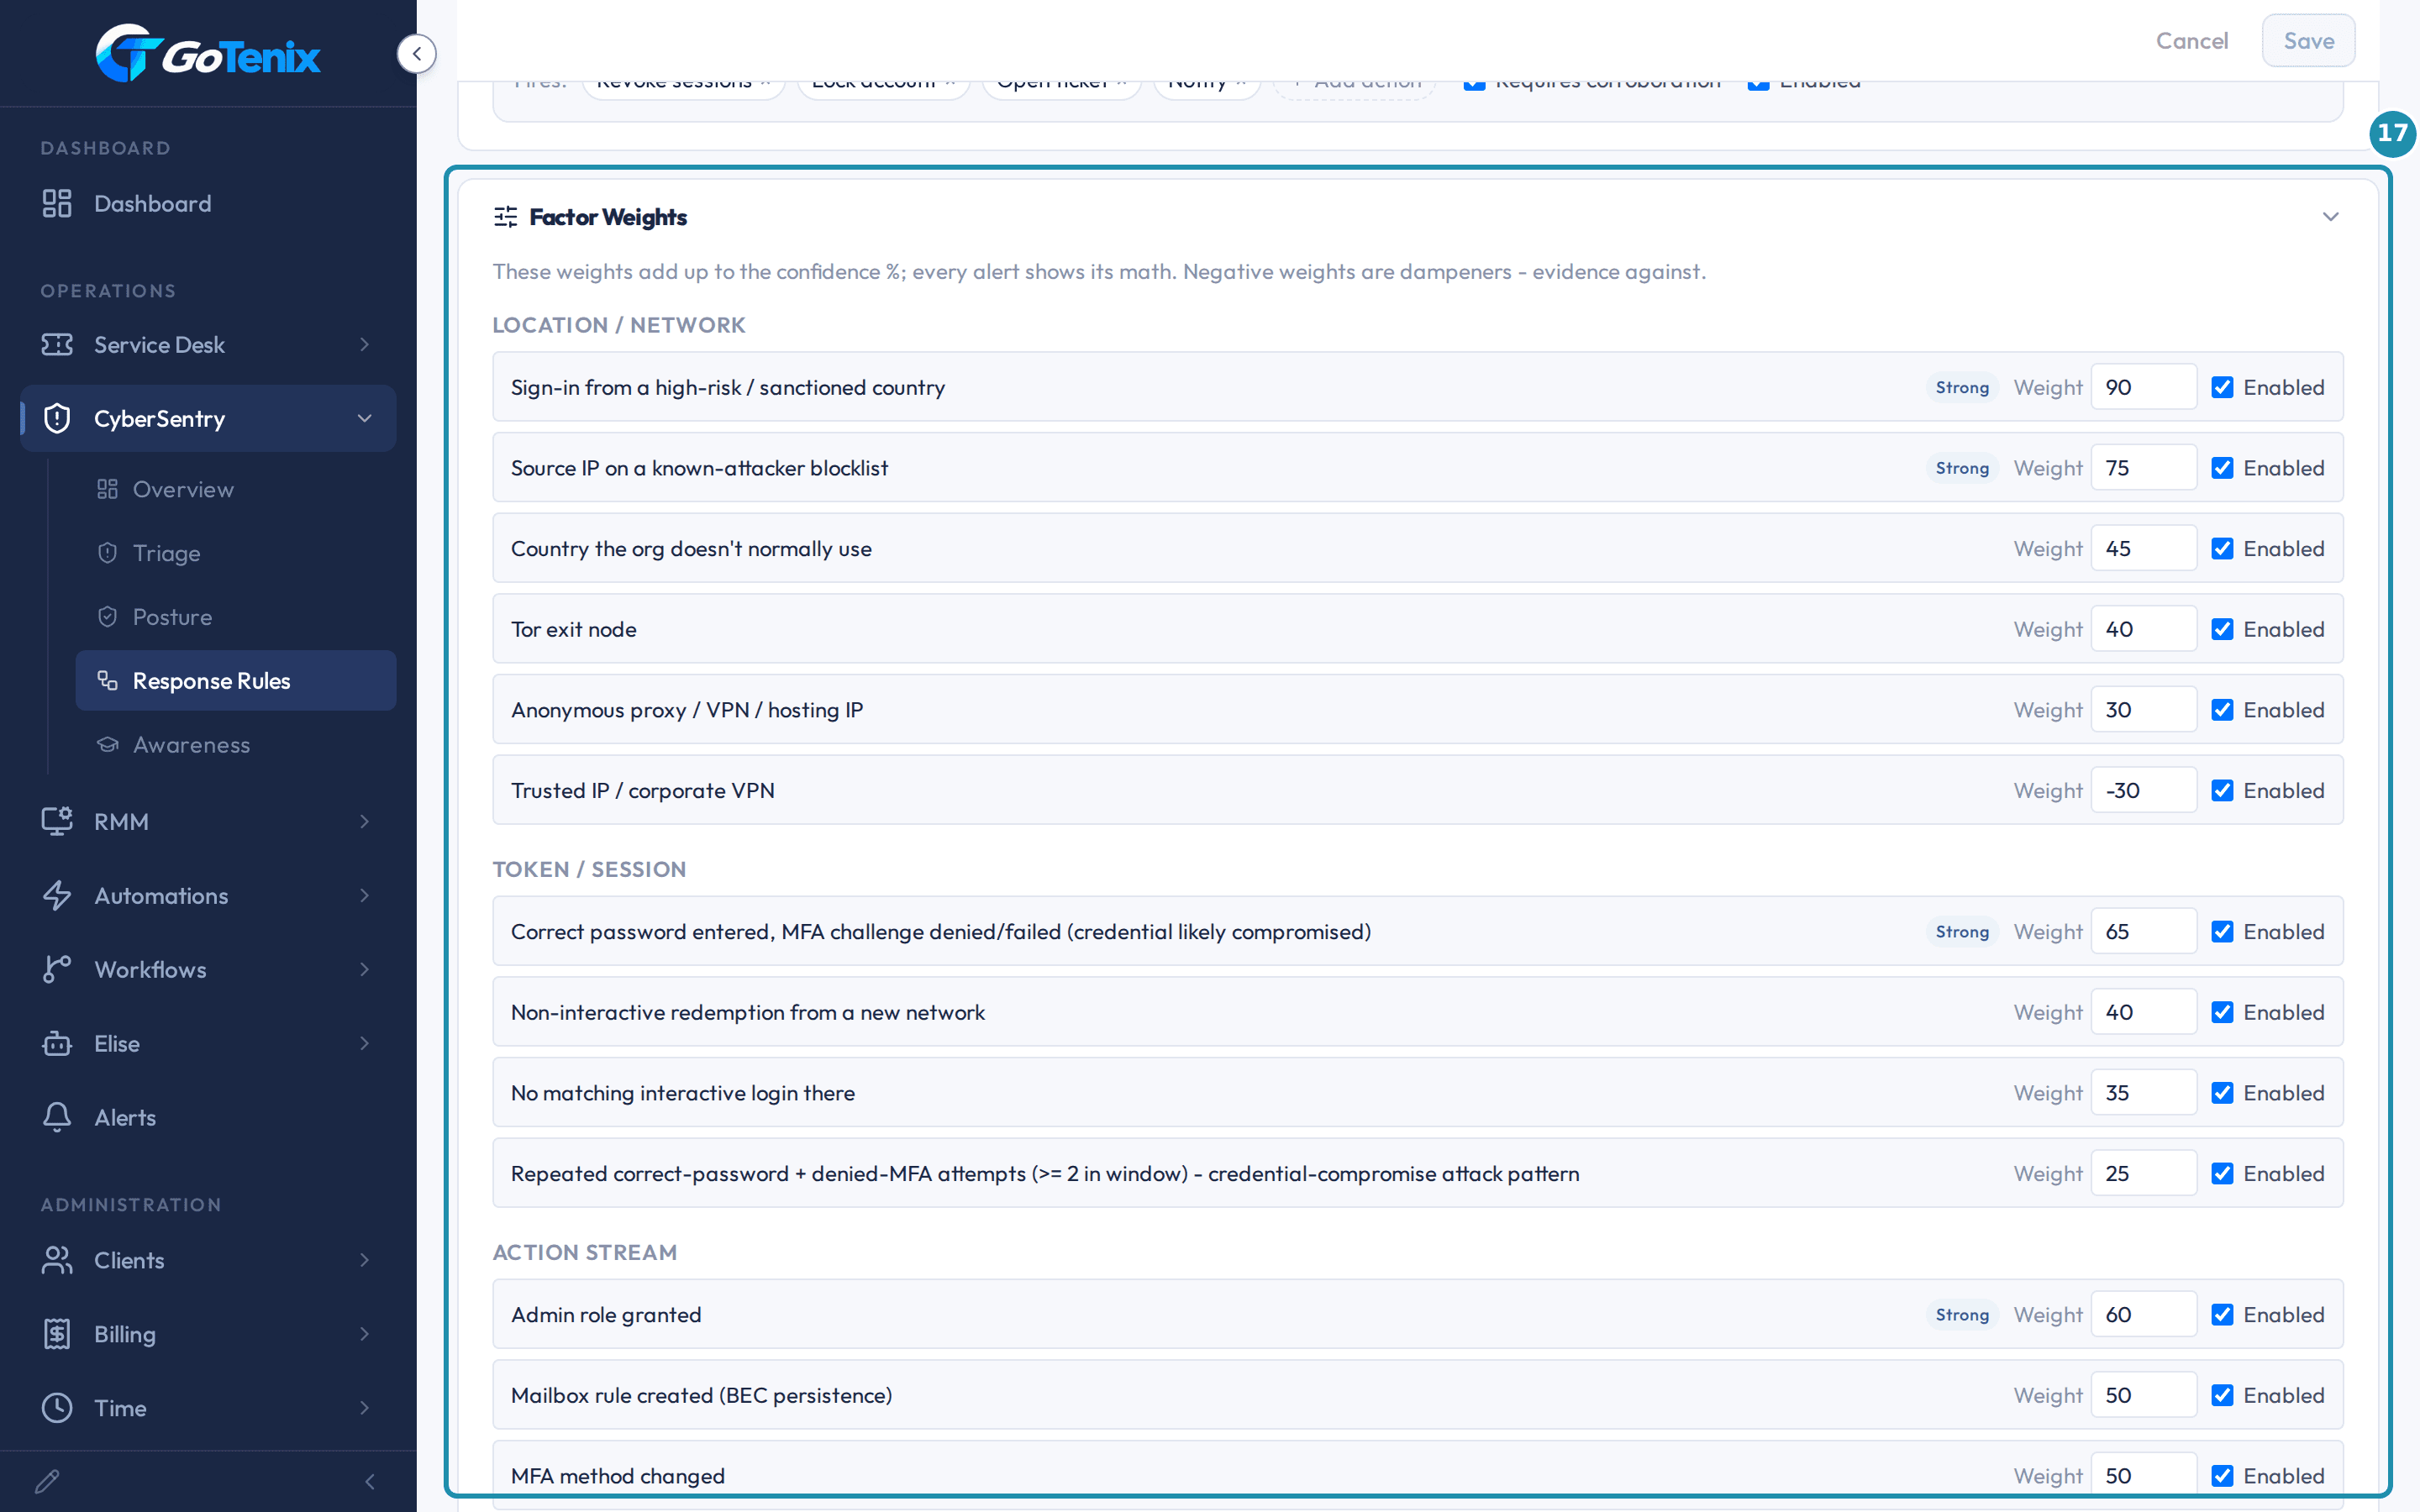The height and width of the screenshot is (1512, 2420).
Task: Click the pencil edit icon at sidebar bottom
Action: 47,1482
